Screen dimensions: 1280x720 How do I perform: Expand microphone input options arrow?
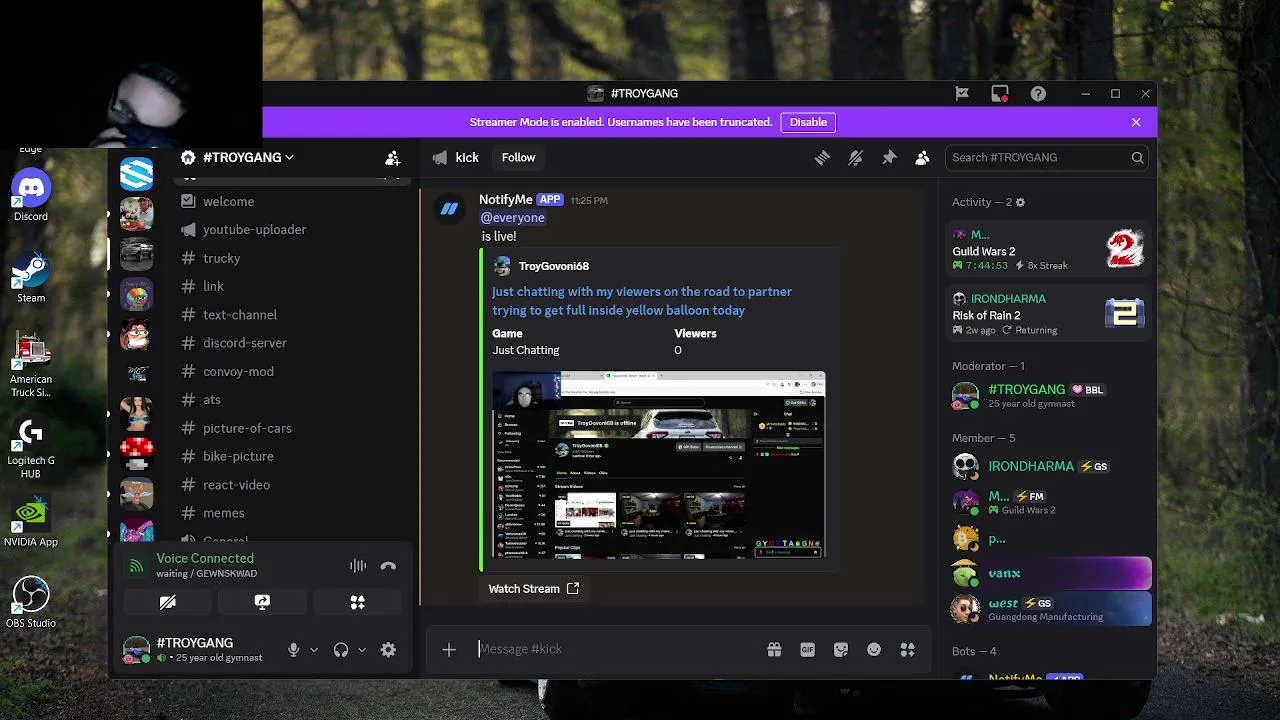point(314,650)
